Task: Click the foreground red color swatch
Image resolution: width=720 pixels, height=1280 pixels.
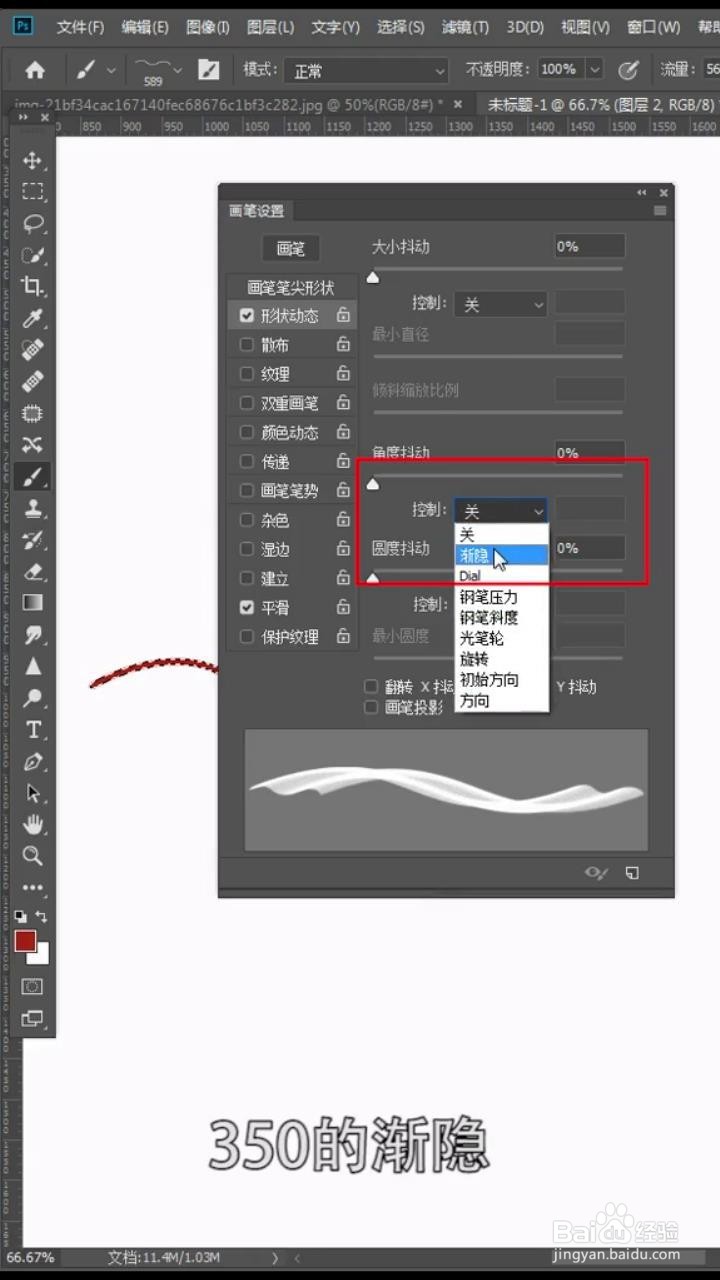Action: point(25,941)
